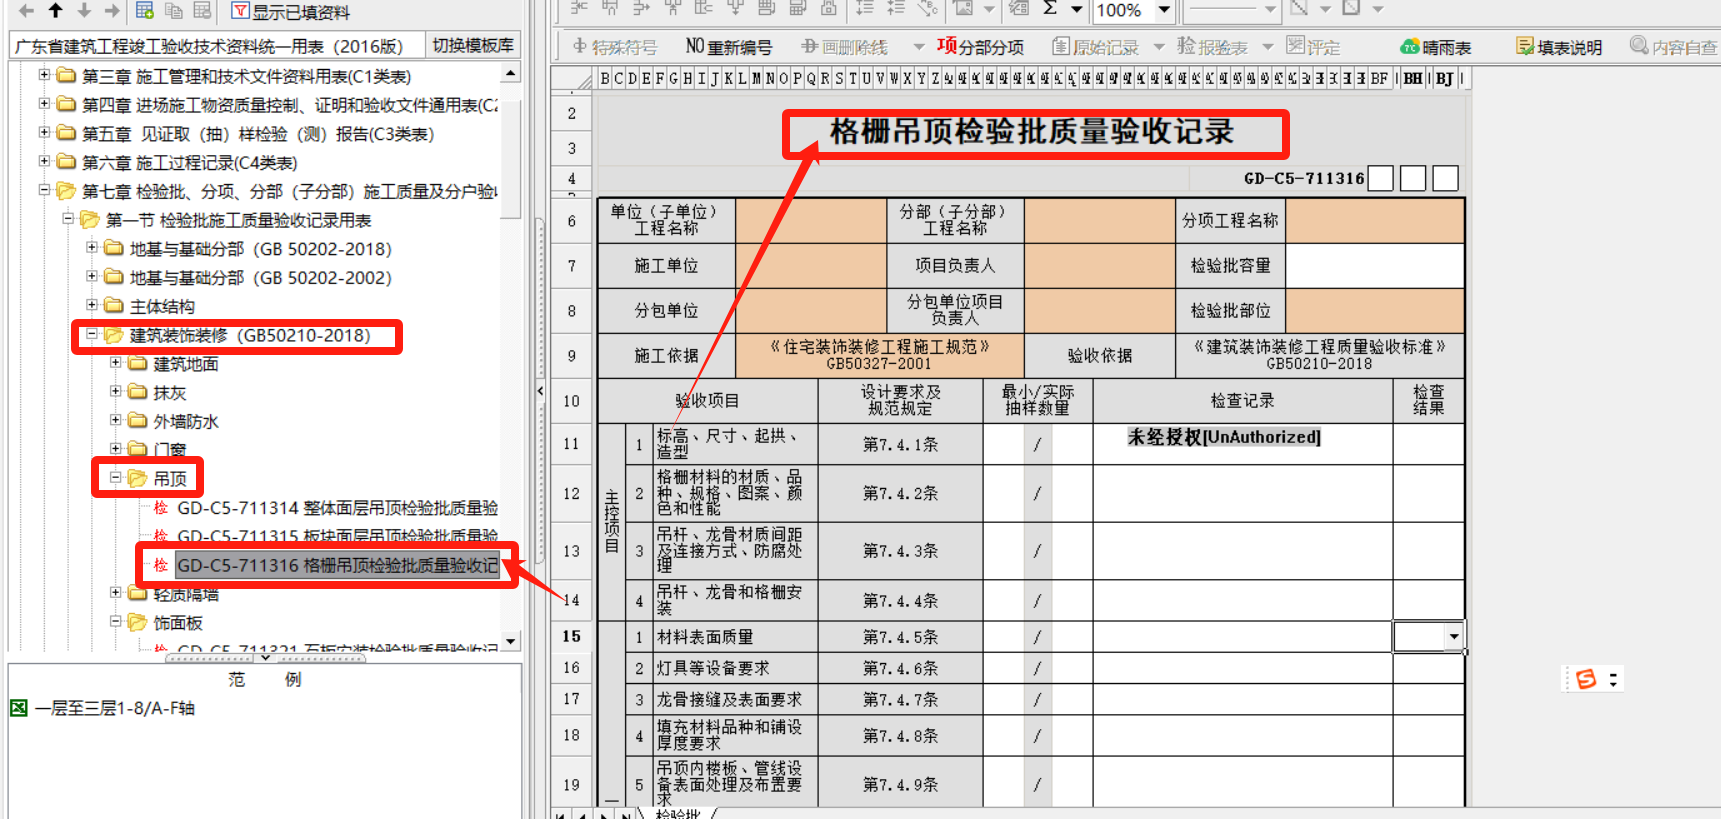Open the 检查结果 cell dropdown in row 15

[1454, 636]
